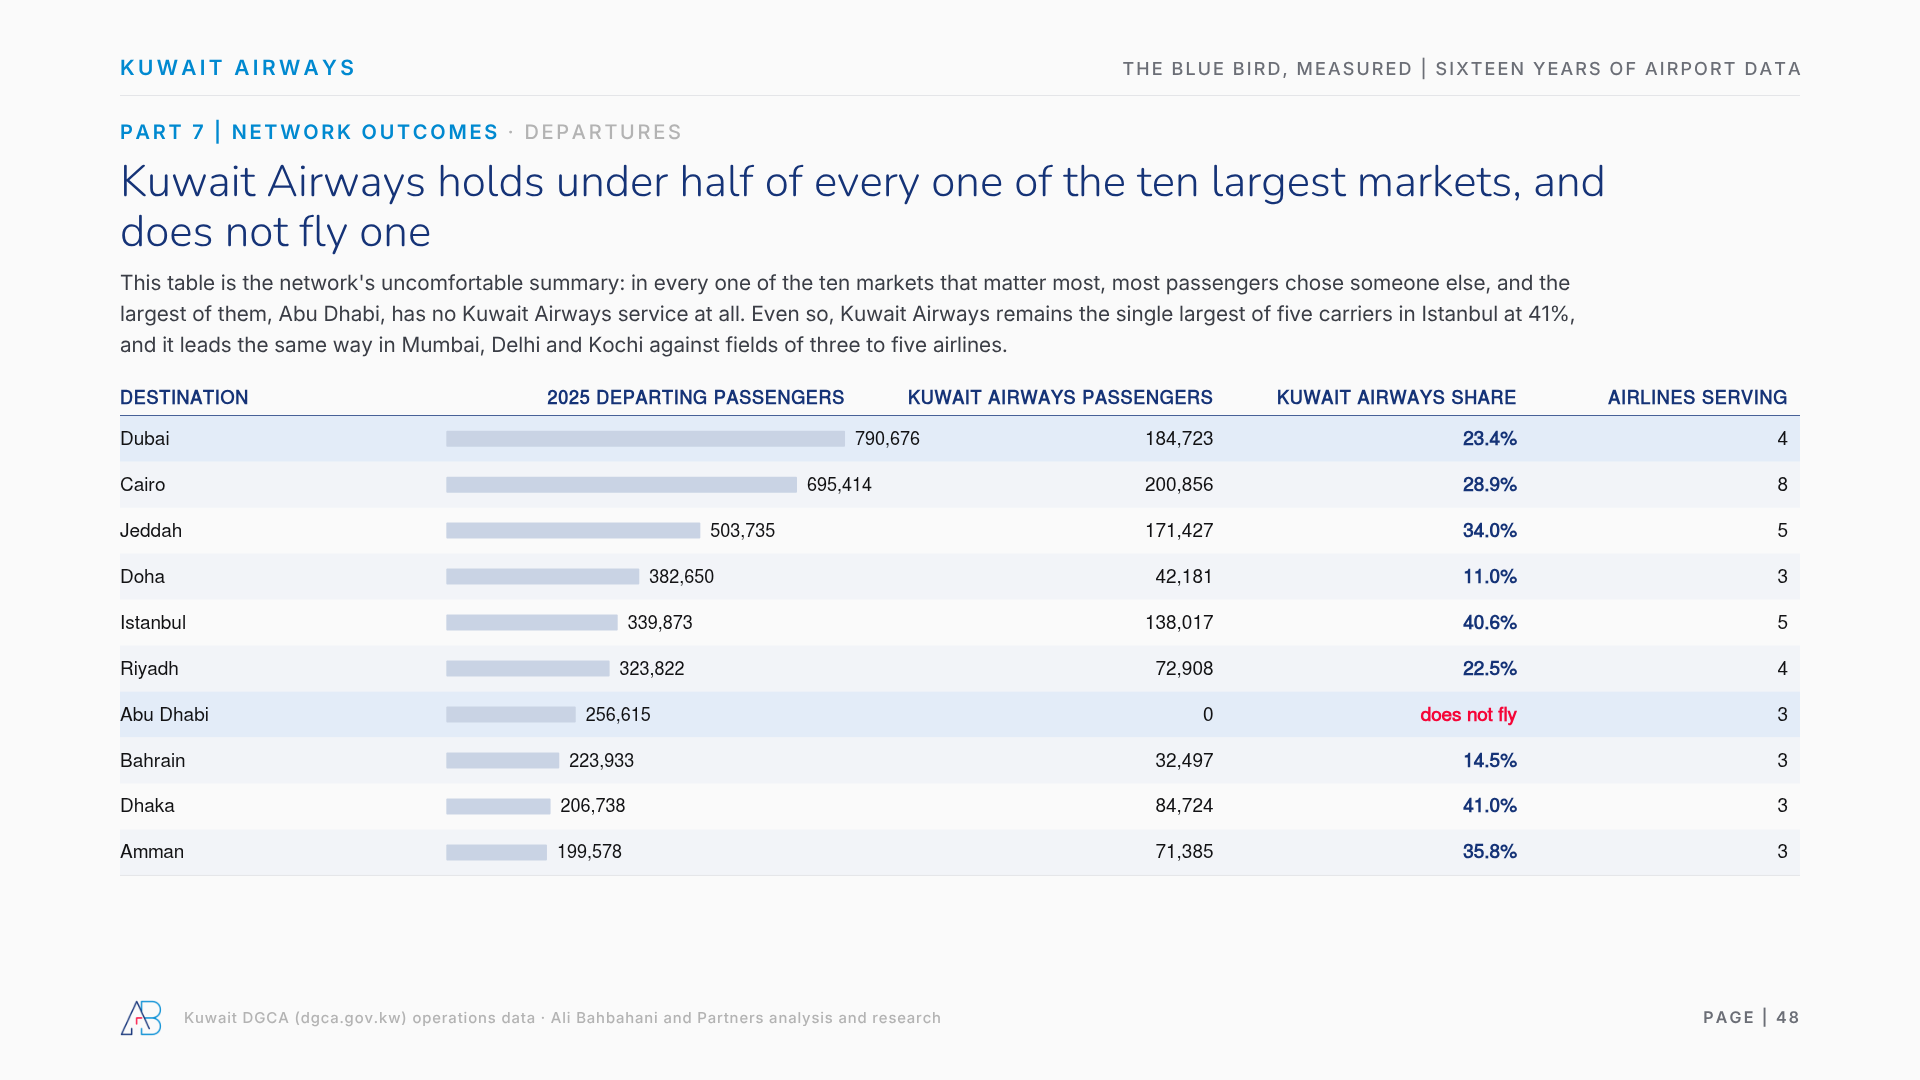Image resolution: width=1920 pixels, height=1080 pixels.
Task: Click Kuwait Airways passengers value 32,497
Action: [1184, 761]
